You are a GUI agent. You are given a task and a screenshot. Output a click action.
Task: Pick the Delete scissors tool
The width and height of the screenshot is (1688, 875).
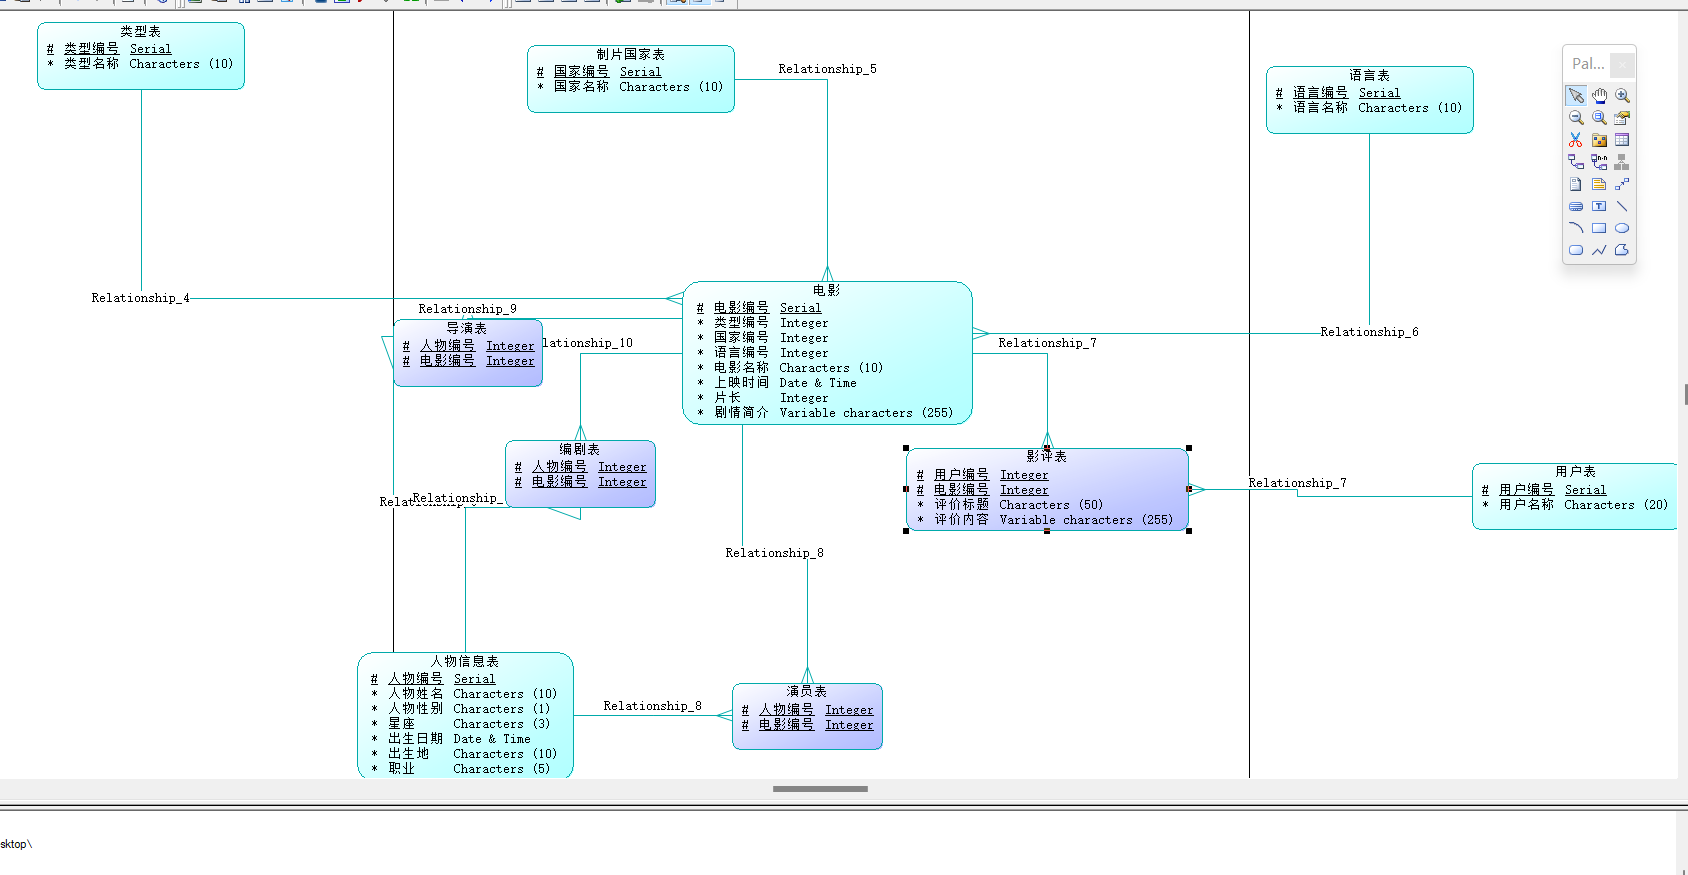tap(1576, 140)
